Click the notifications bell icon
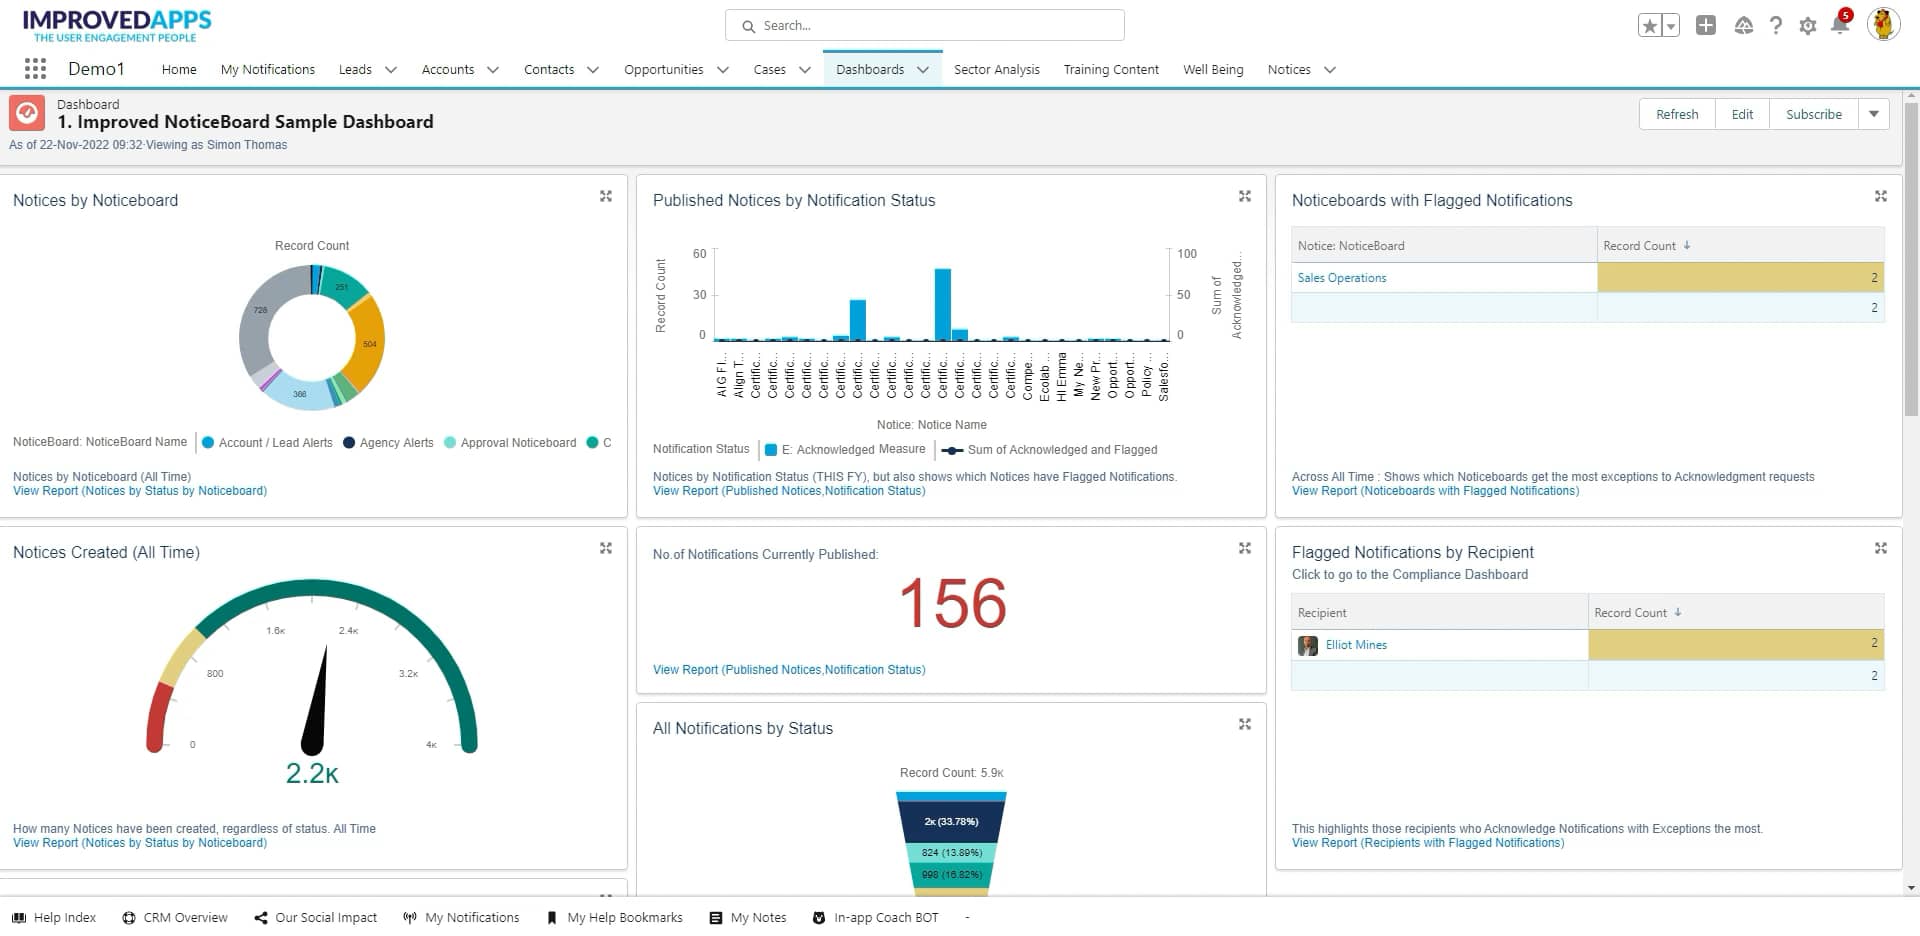Viewport: 1920px width, 936px height. click(1838, 25)
